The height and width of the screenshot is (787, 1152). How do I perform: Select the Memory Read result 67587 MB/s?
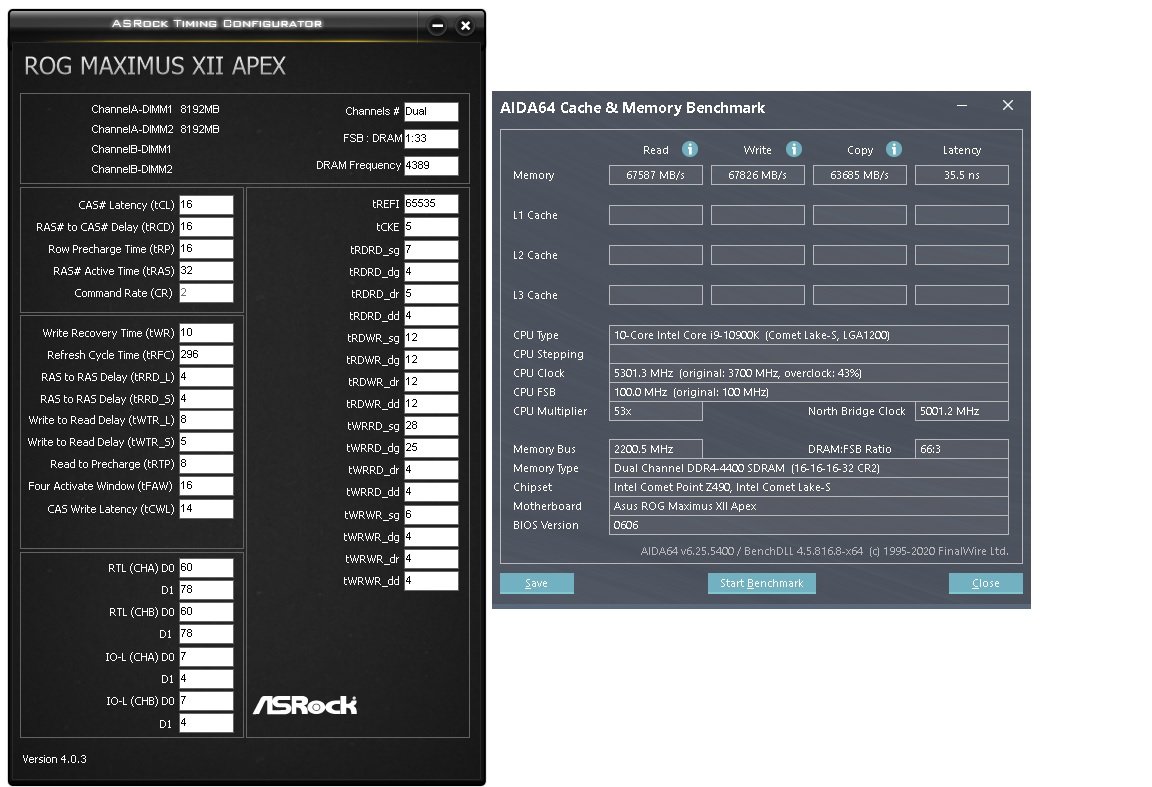[655, 175]
